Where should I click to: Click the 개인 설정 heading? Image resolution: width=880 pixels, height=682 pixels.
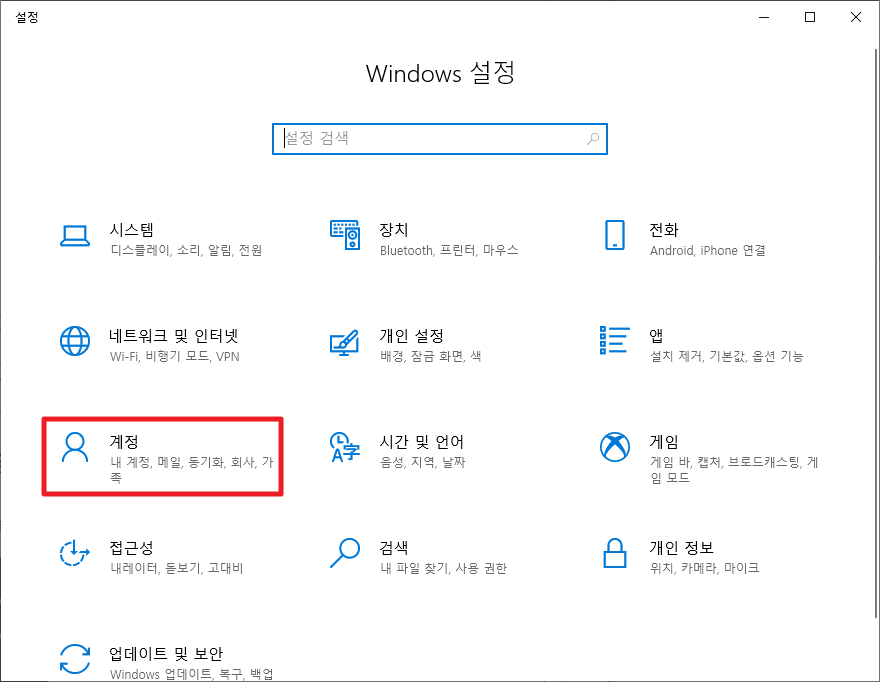pos(411,336)
